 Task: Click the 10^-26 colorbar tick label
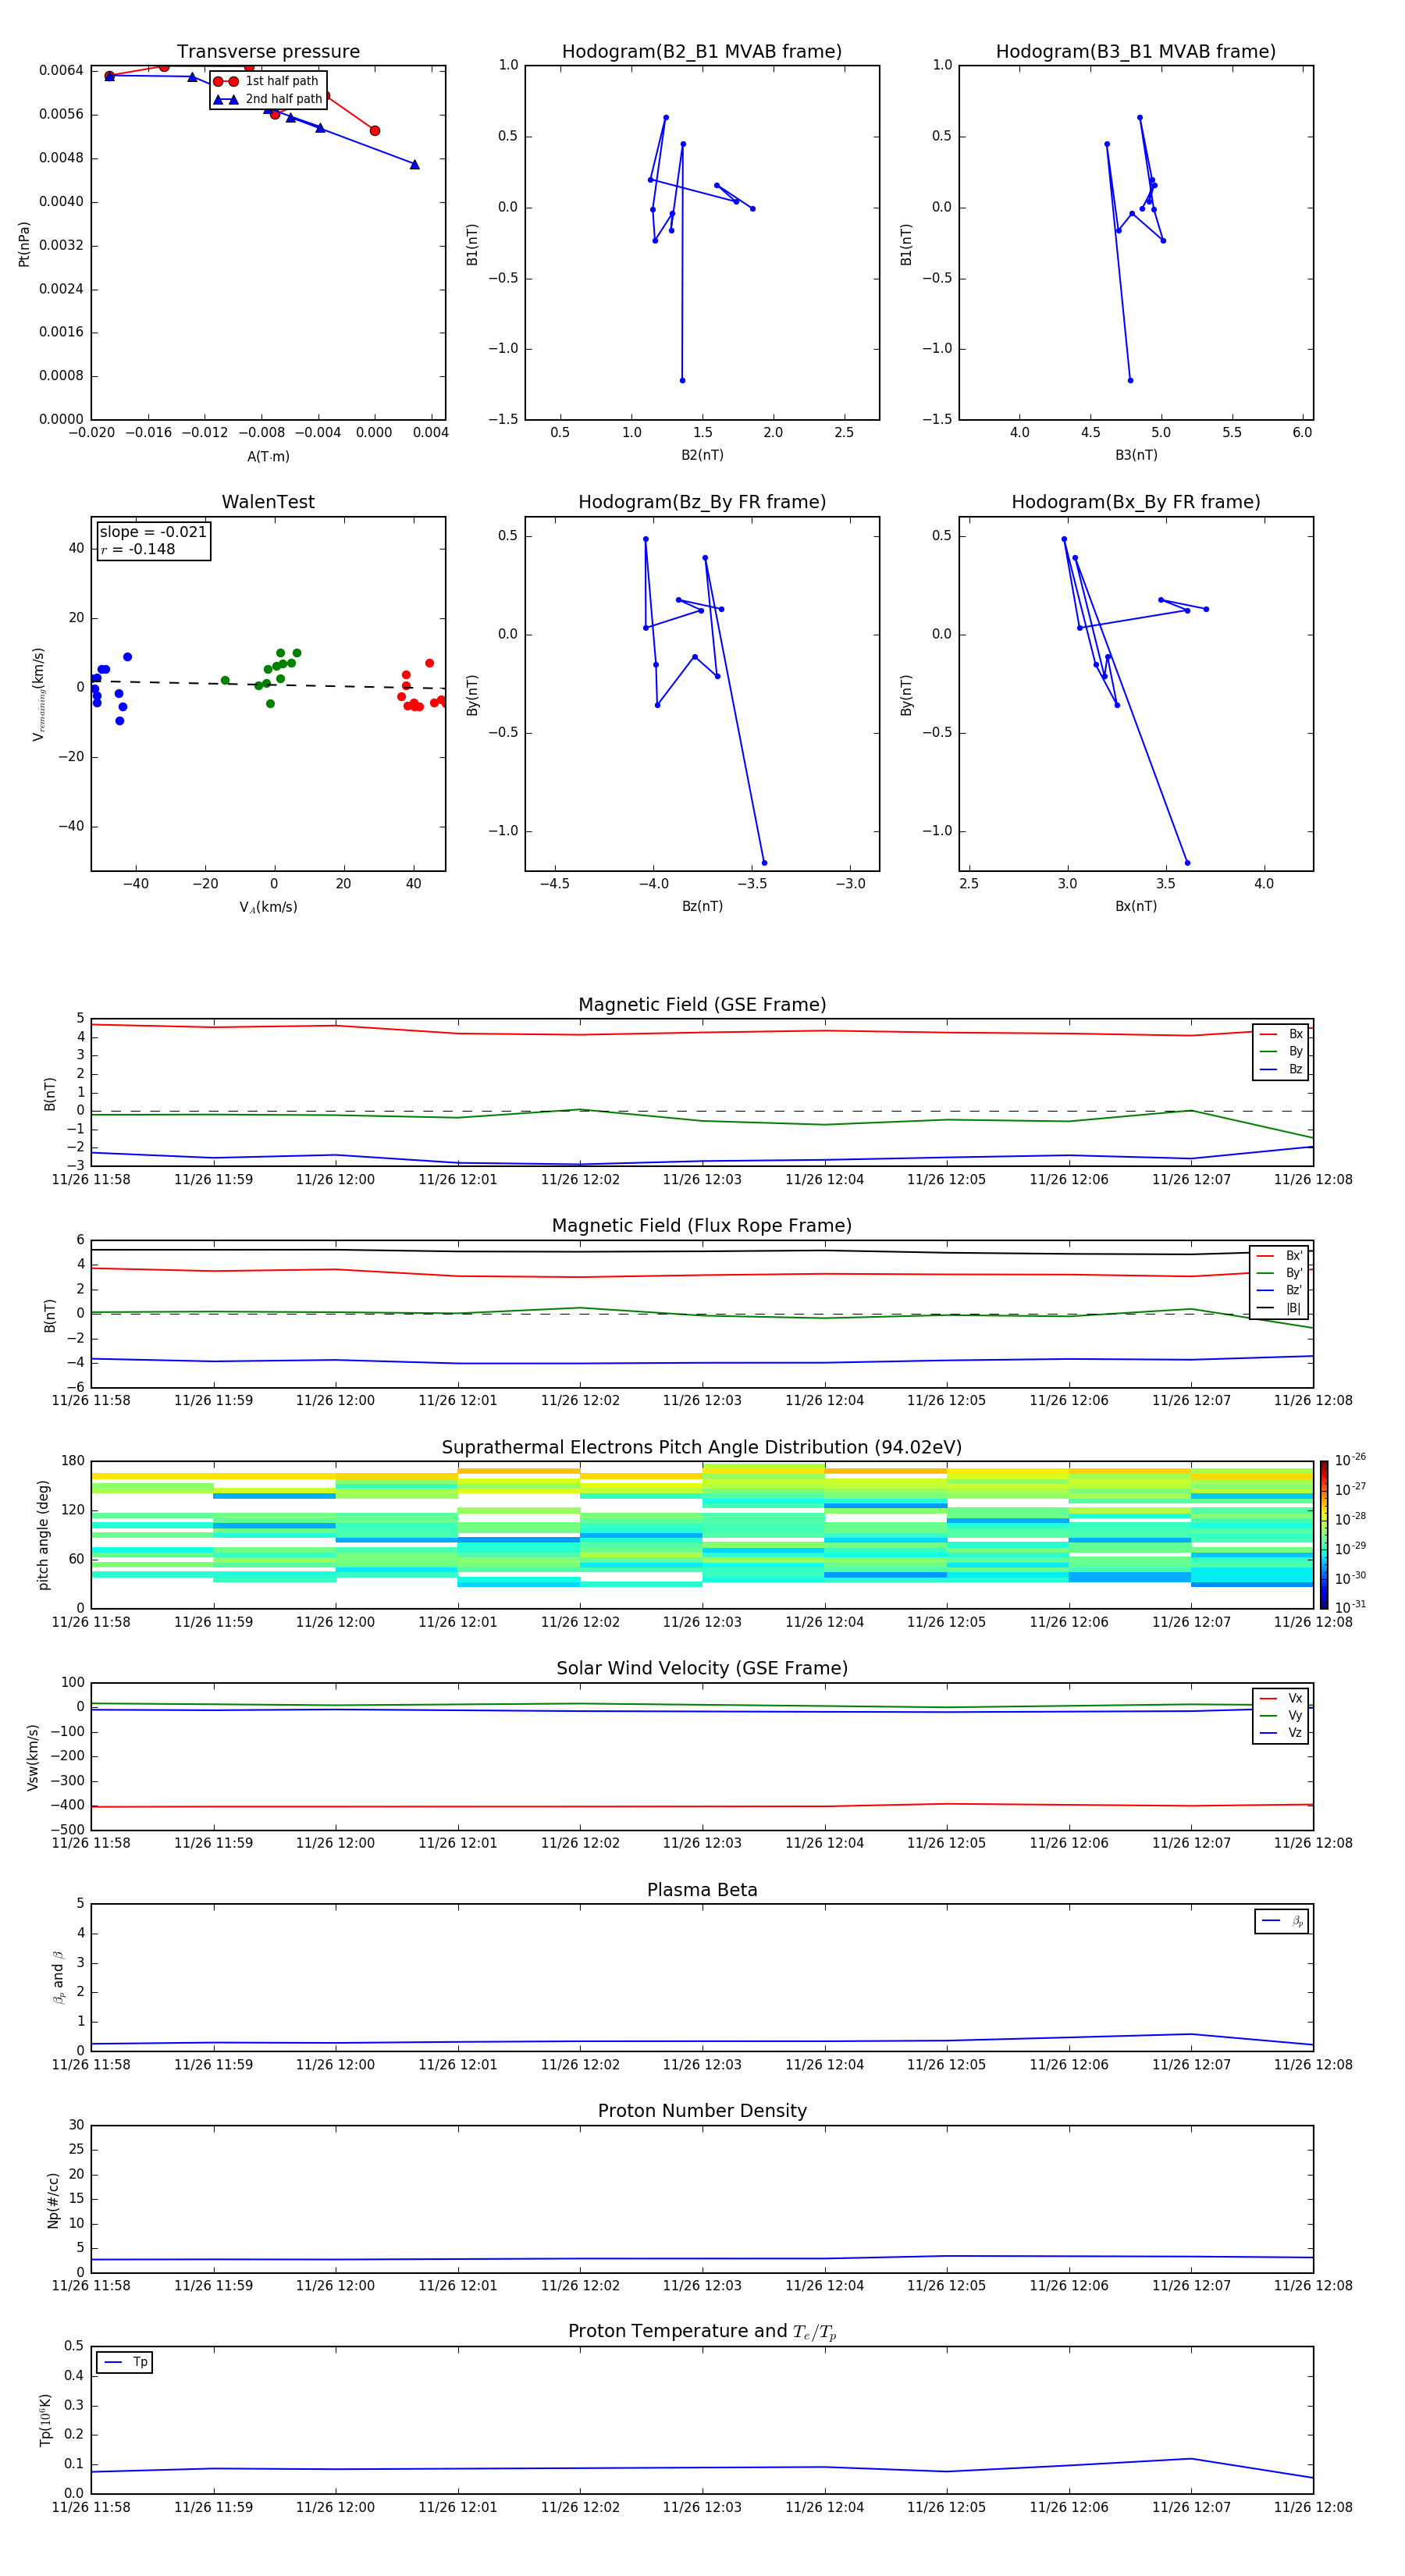pos(1350,1460)
